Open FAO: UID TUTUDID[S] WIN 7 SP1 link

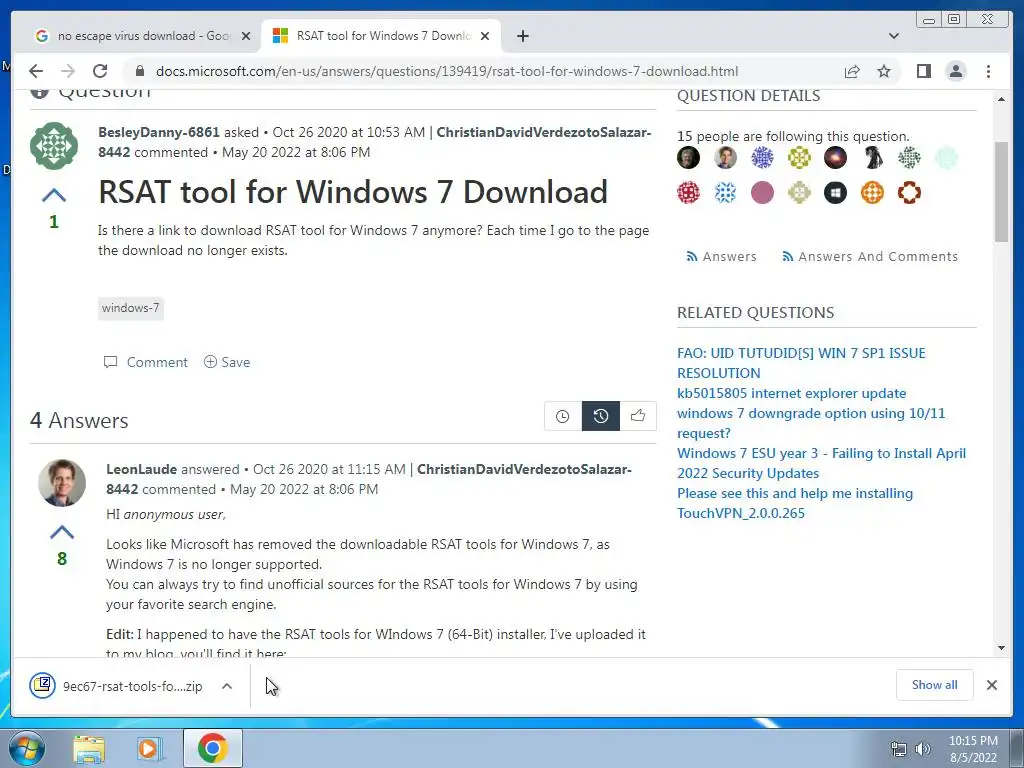pos(801,363)
